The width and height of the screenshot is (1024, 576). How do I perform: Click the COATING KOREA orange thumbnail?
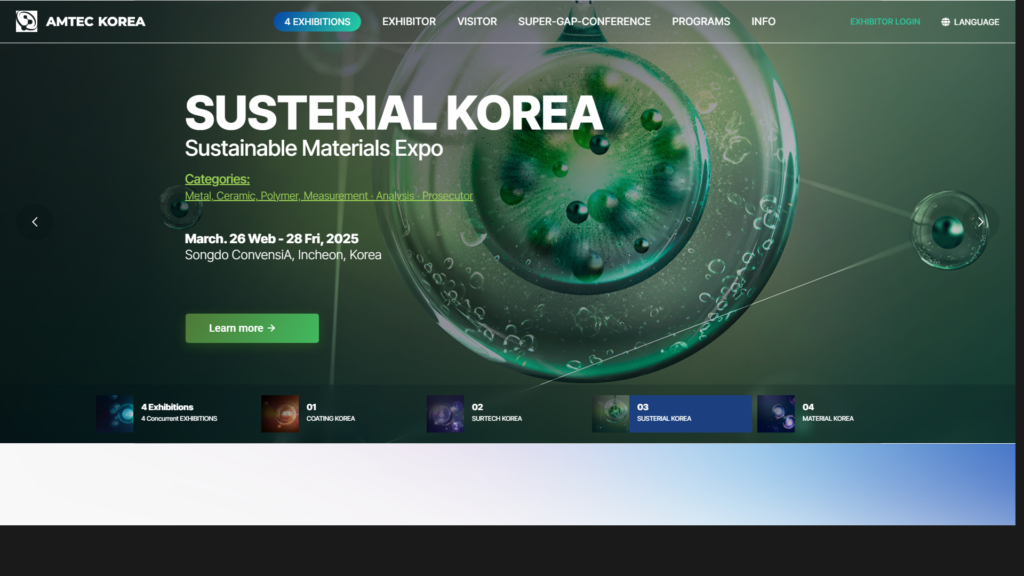[x=280, y=413]
